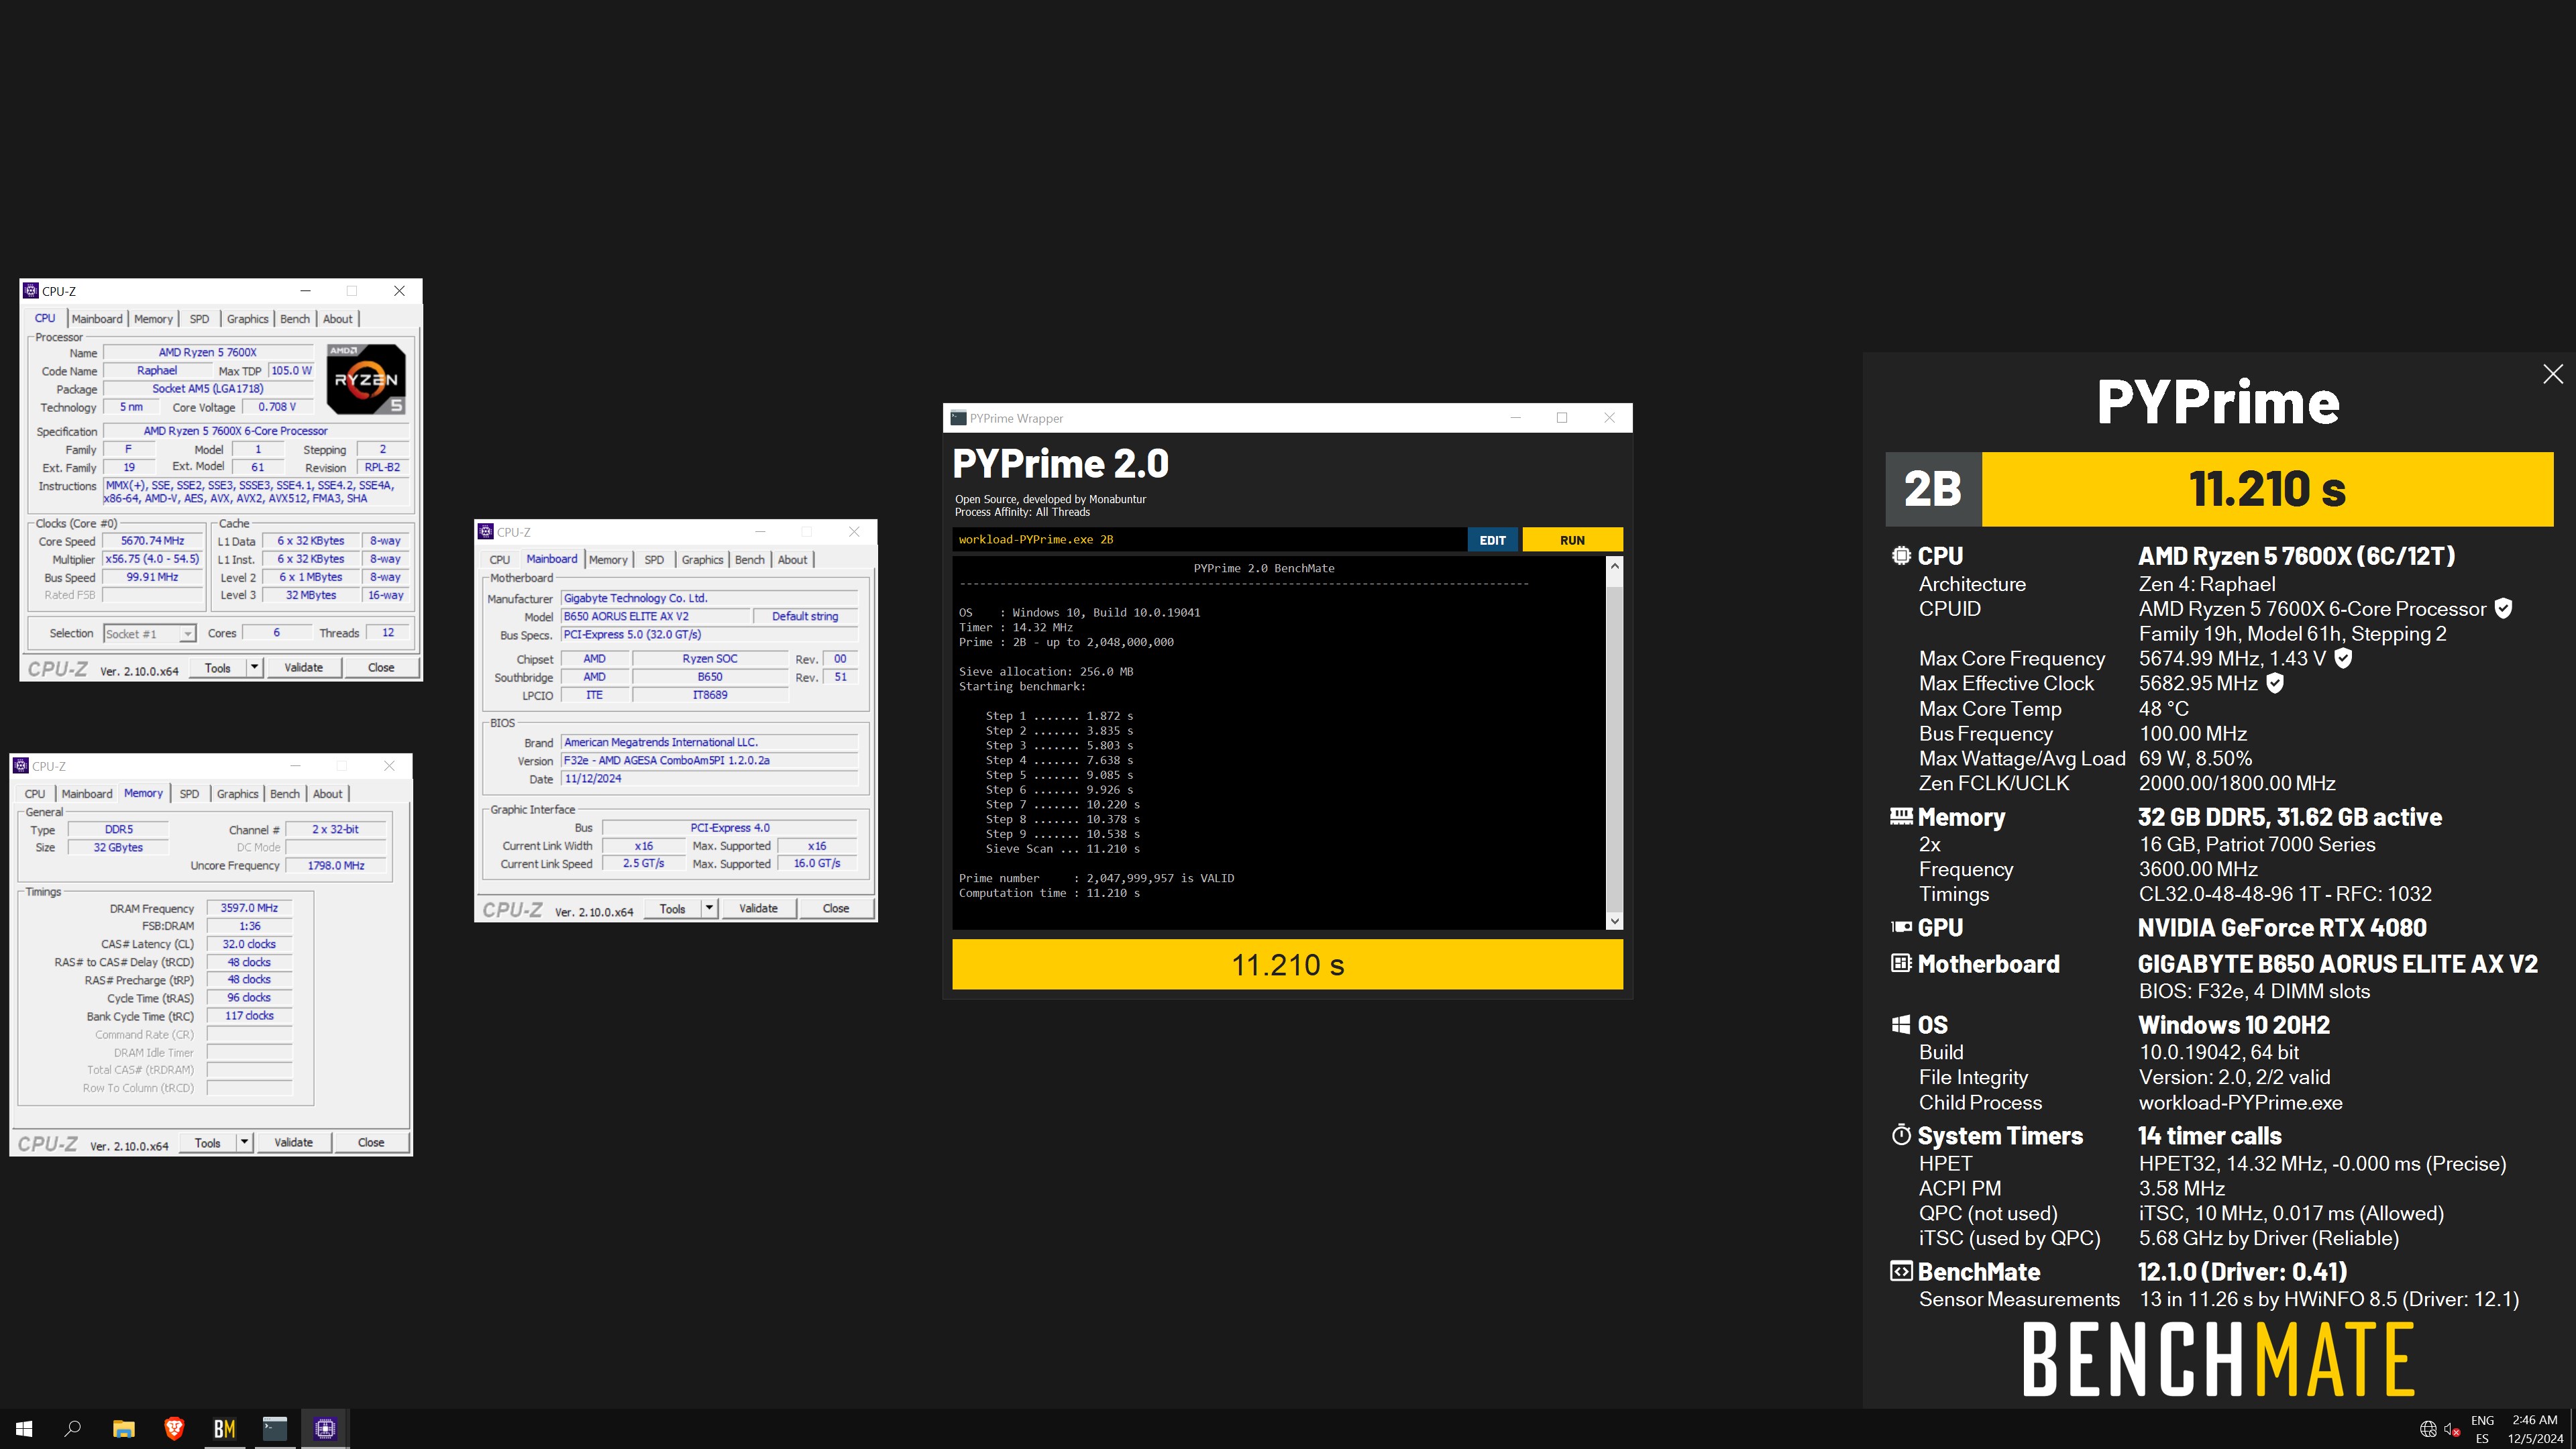Open File Explorer from taskbar

pos(124,1429)
